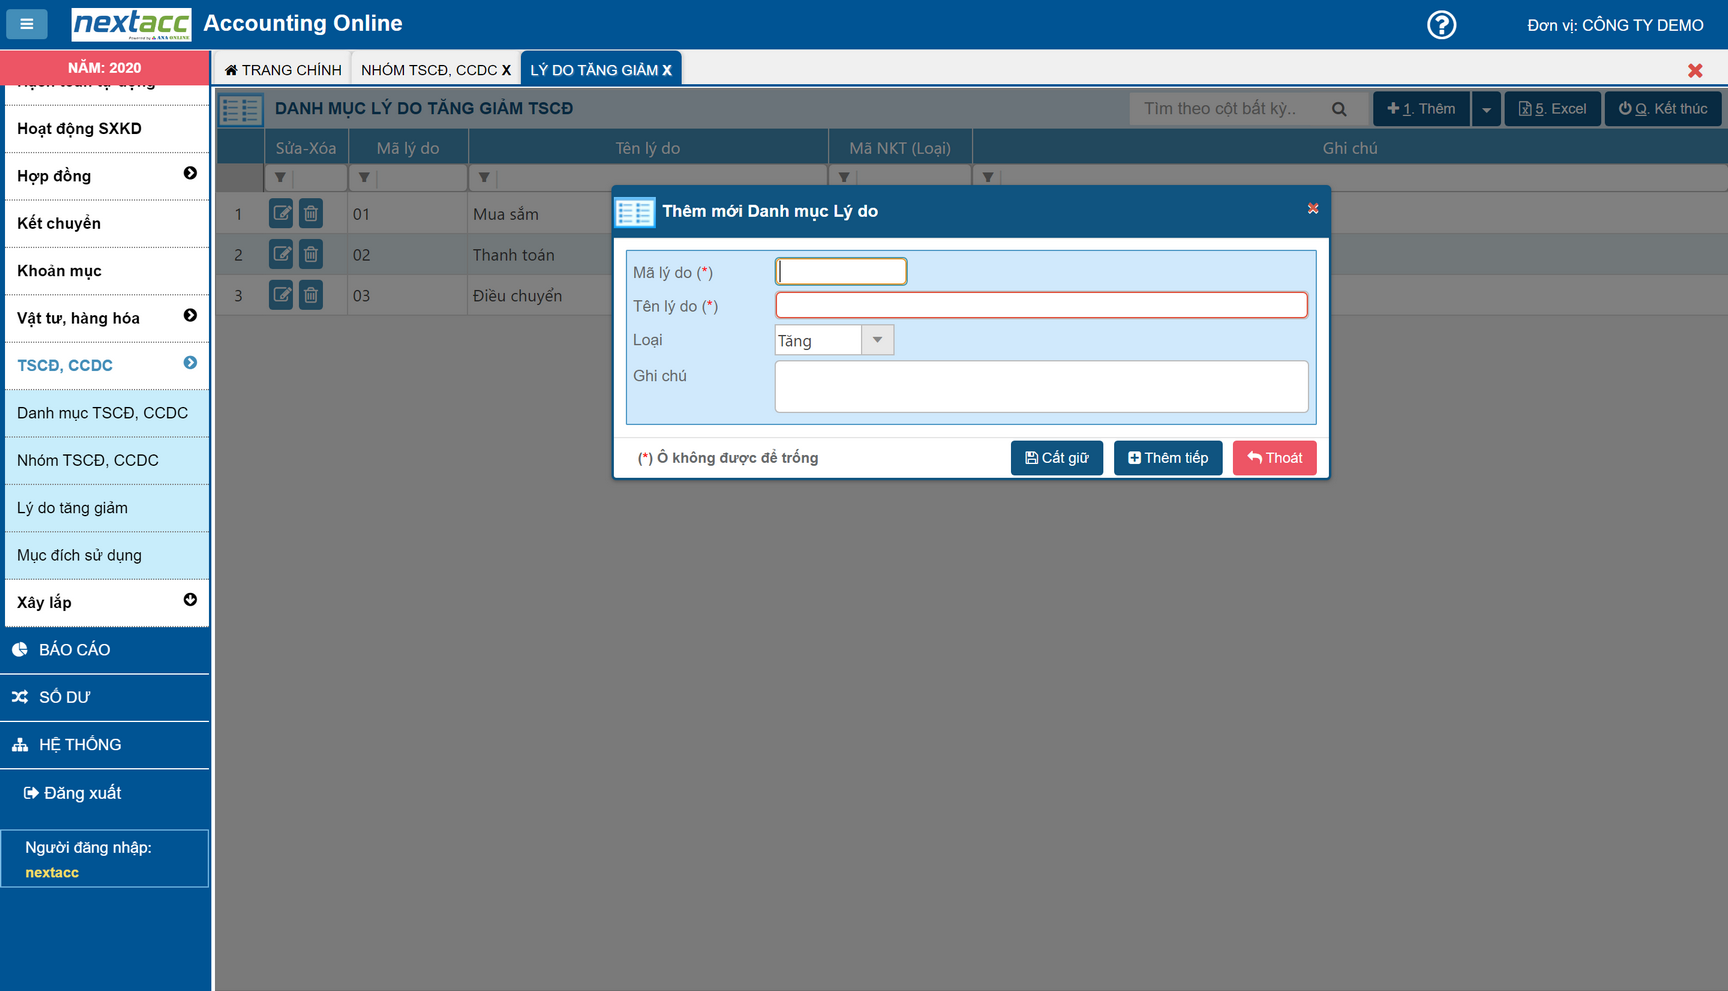Click the edit icon for row 01 Mua sắm
The height and width of the screenshot is (991, 1728).
coord(281,213)
